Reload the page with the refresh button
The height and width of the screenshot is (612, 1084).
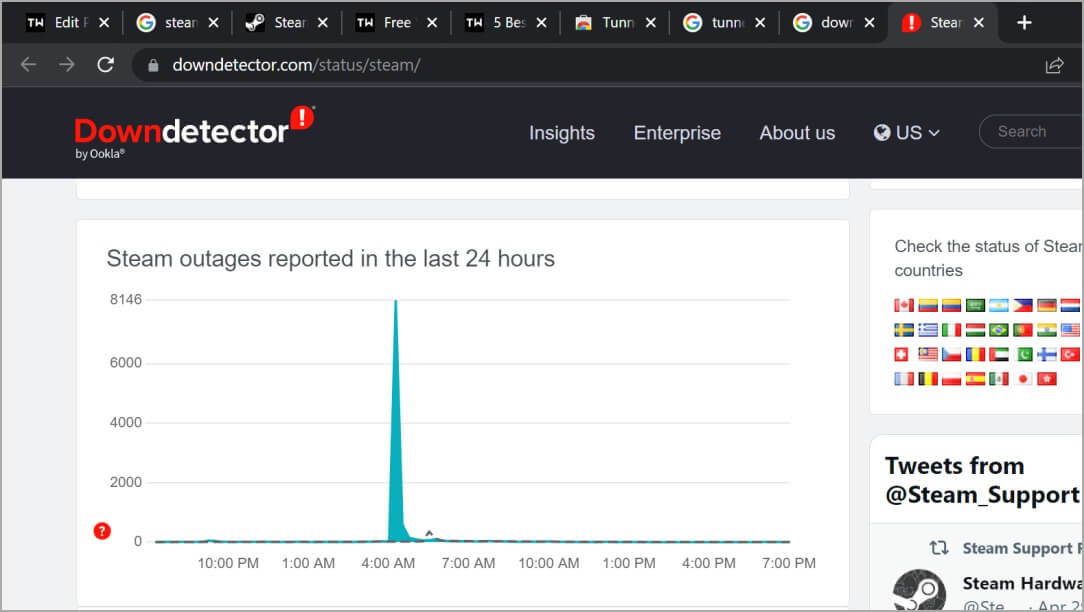(x=105, y=65)
